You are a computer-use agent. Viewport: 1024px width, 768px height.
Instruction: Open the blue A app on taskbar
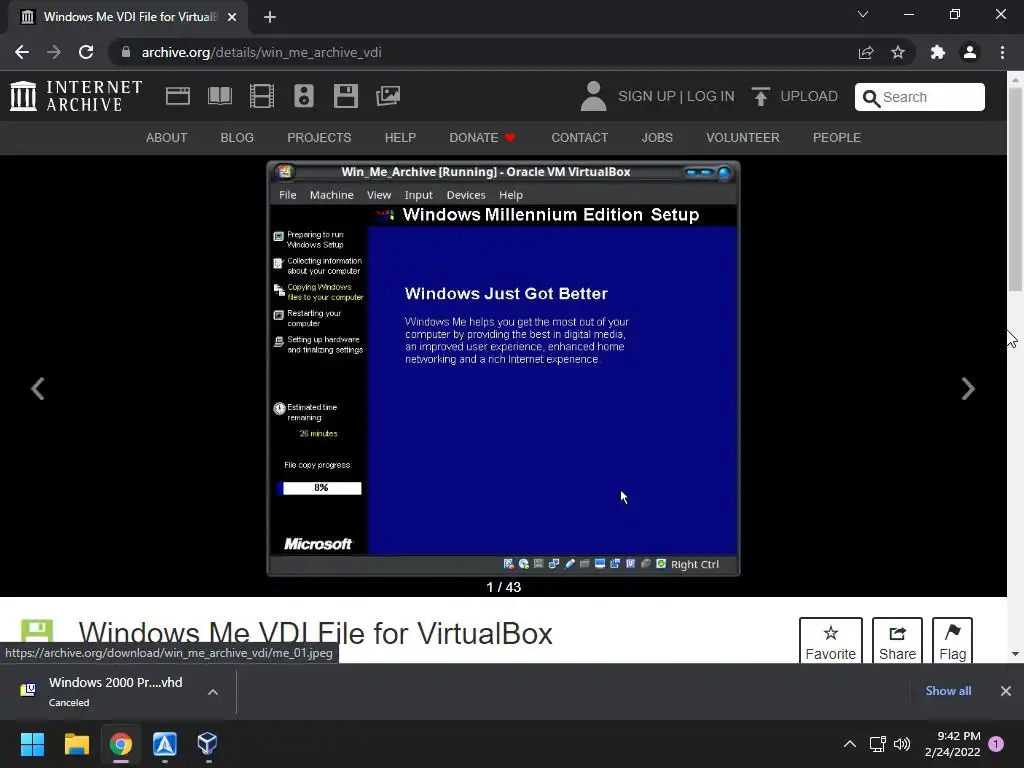165,744
